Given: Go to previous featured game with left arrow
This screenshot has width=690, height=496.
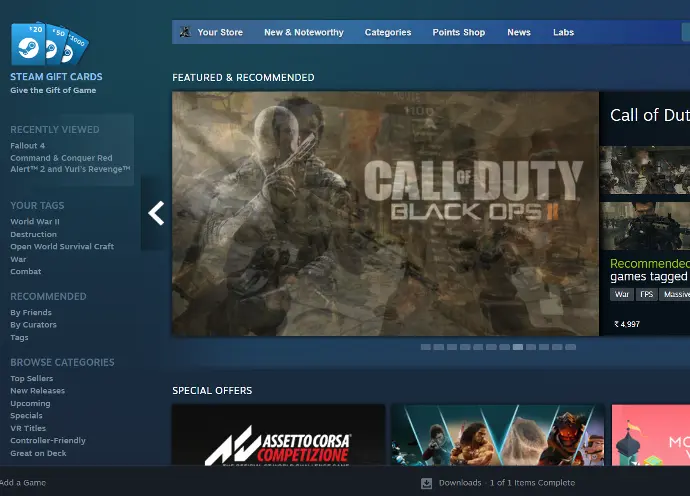Looking at the screenshot, I should coord(155,213).
